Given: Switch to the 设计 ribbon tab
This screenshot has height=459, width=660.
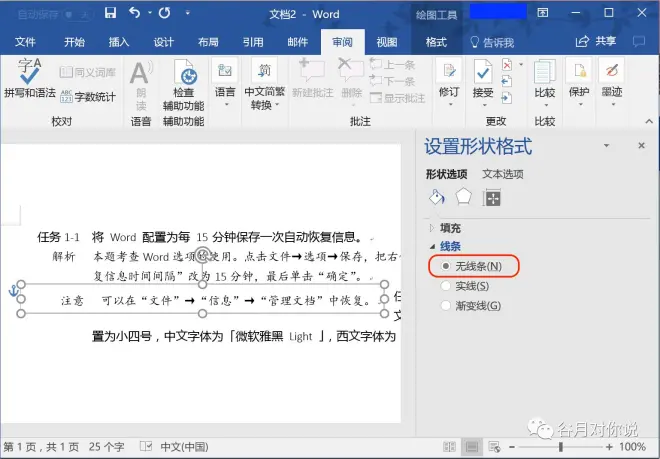Looking at the screenshot, I should [x=163, y=42].
